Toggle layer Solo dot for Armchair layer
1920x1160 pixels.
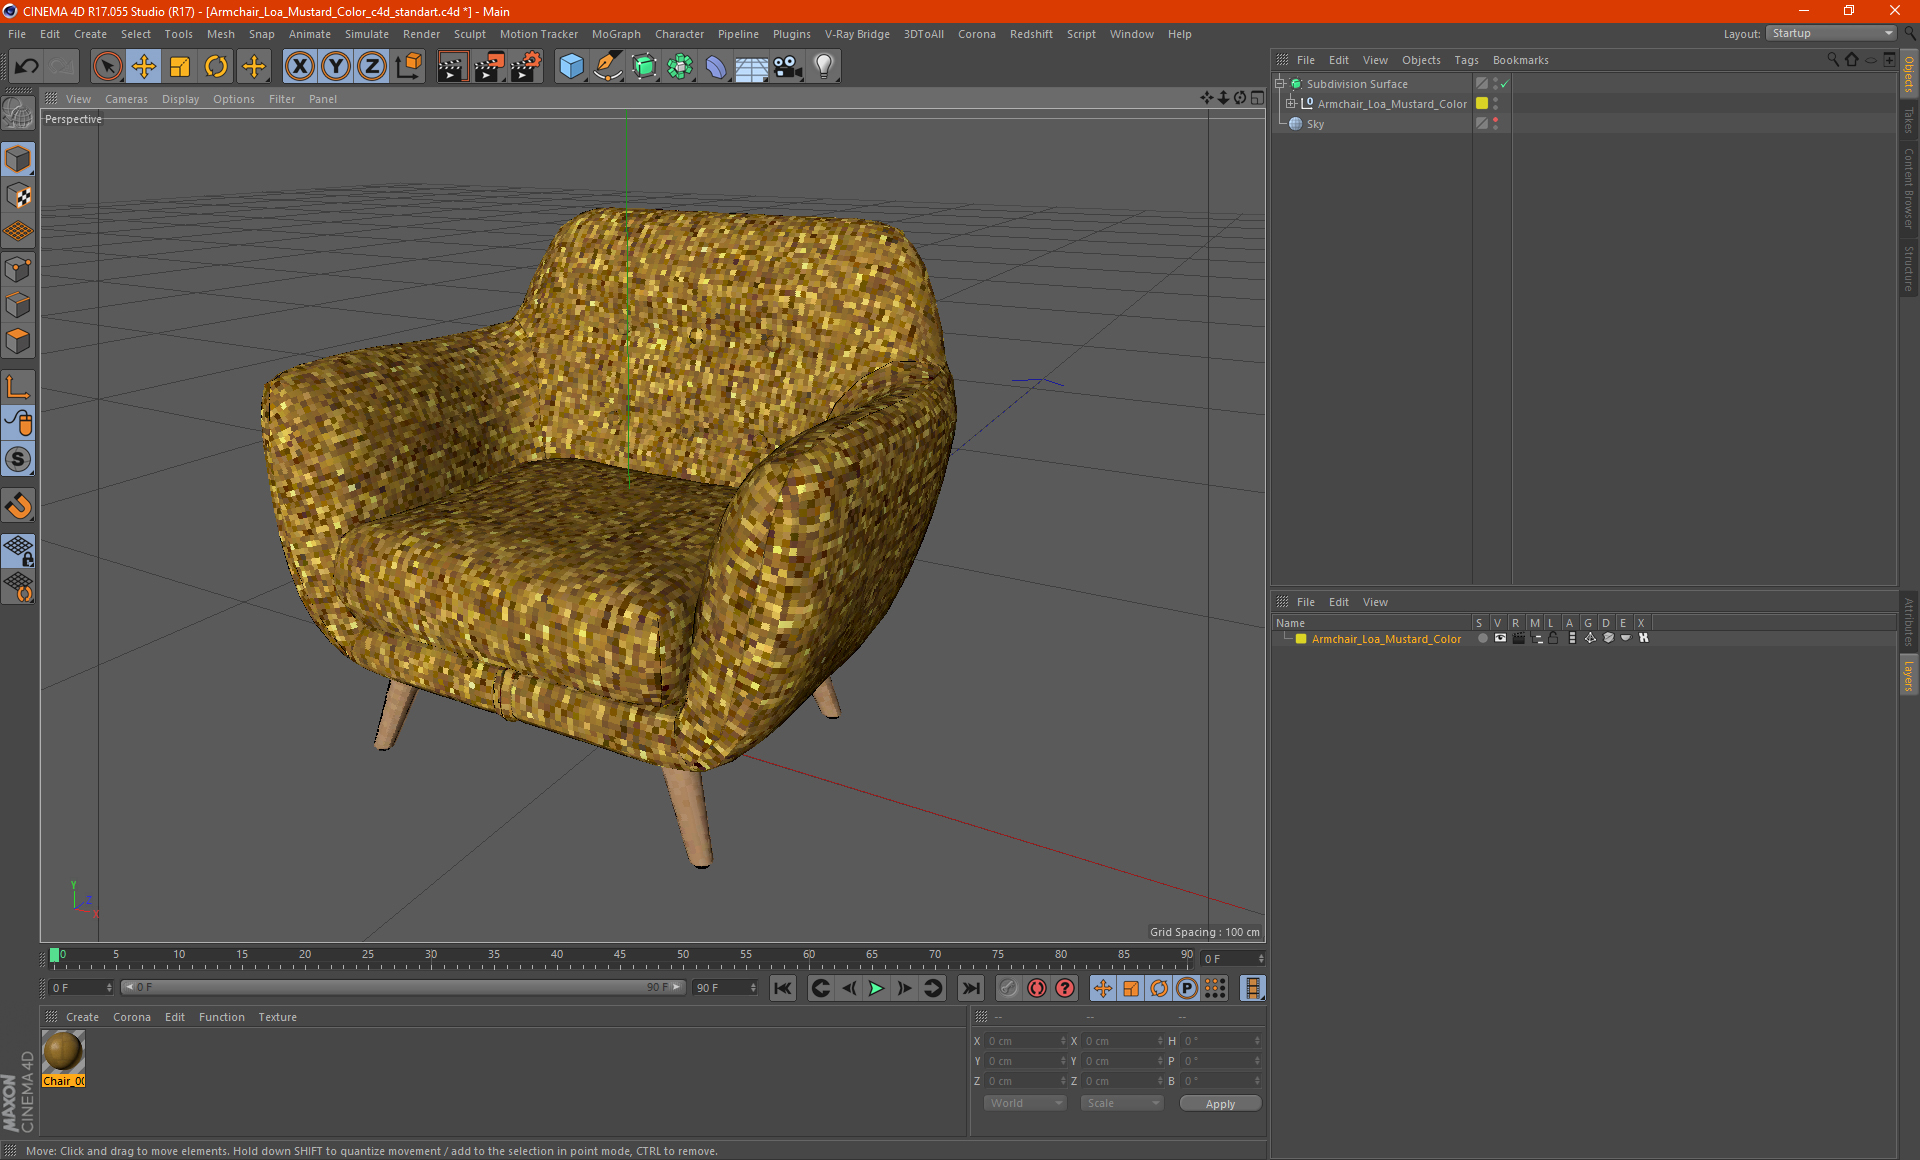click(x=1482, y=639)
